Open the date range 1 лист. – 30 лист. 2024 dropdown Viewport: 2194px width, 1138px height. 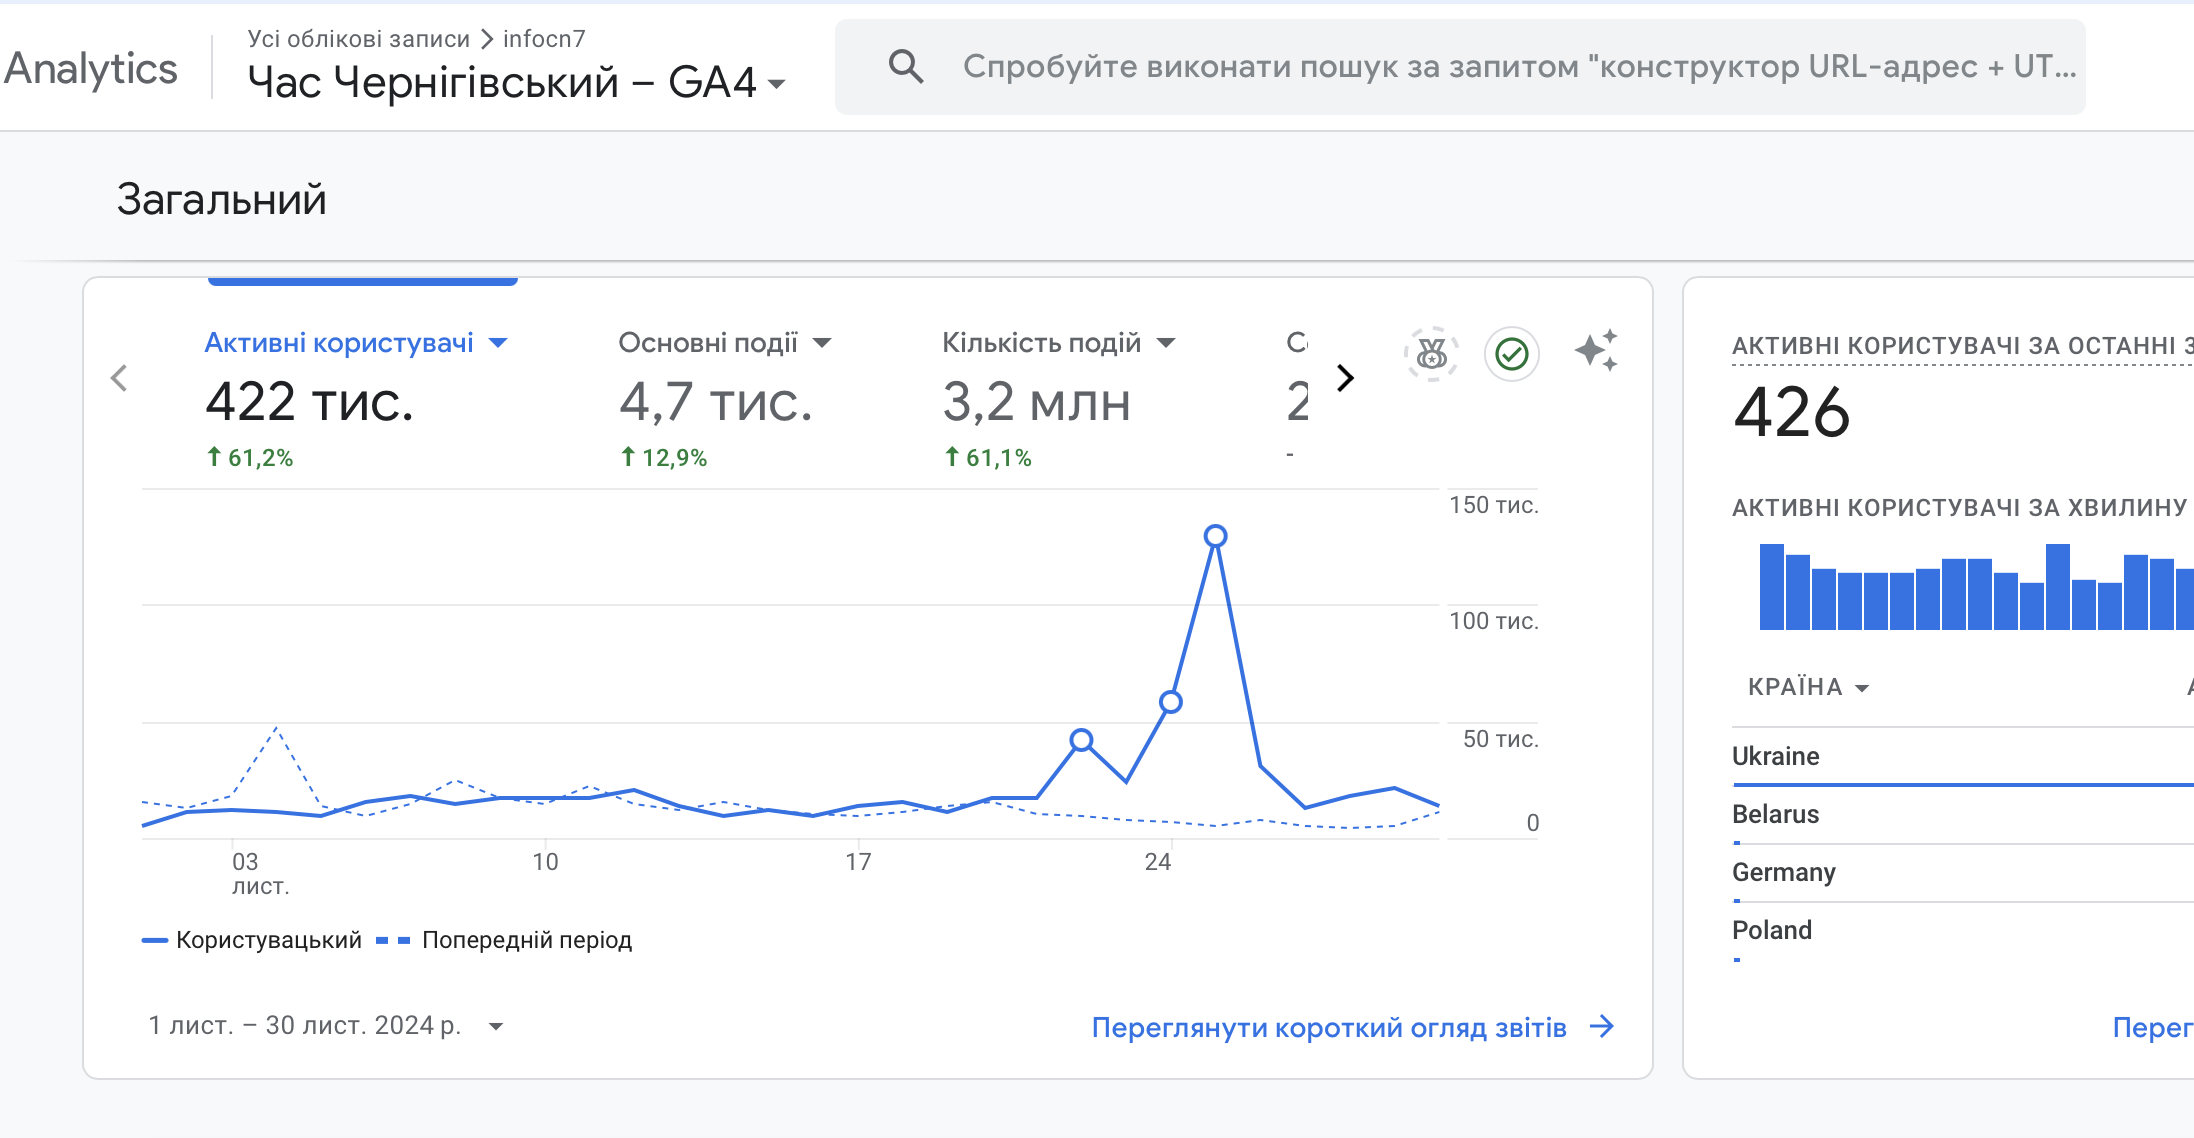(326, 1026)
